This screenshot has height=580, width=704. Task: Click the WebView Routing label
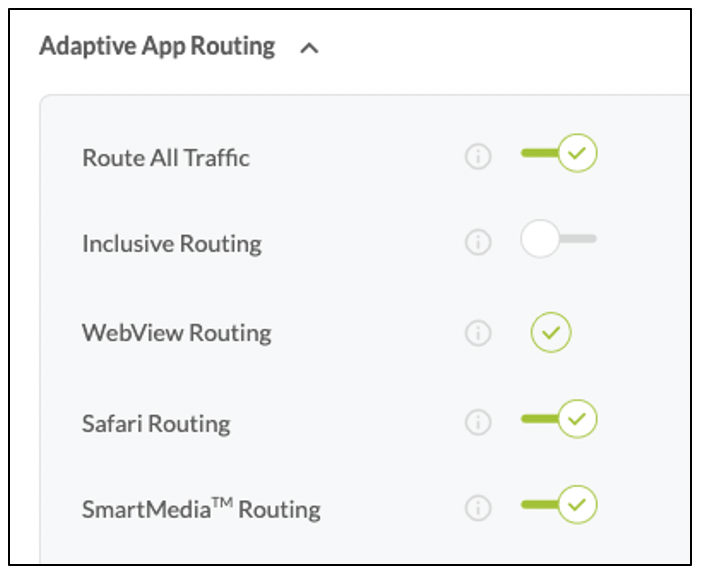click(176, 333)
